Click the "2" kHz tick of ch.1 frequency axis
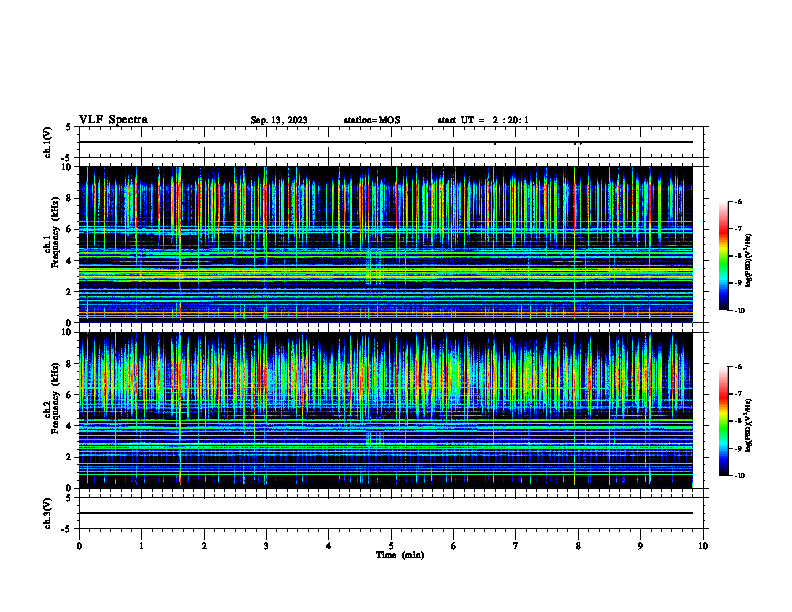The width and height of the screenshot is (792, 612). 69,292
